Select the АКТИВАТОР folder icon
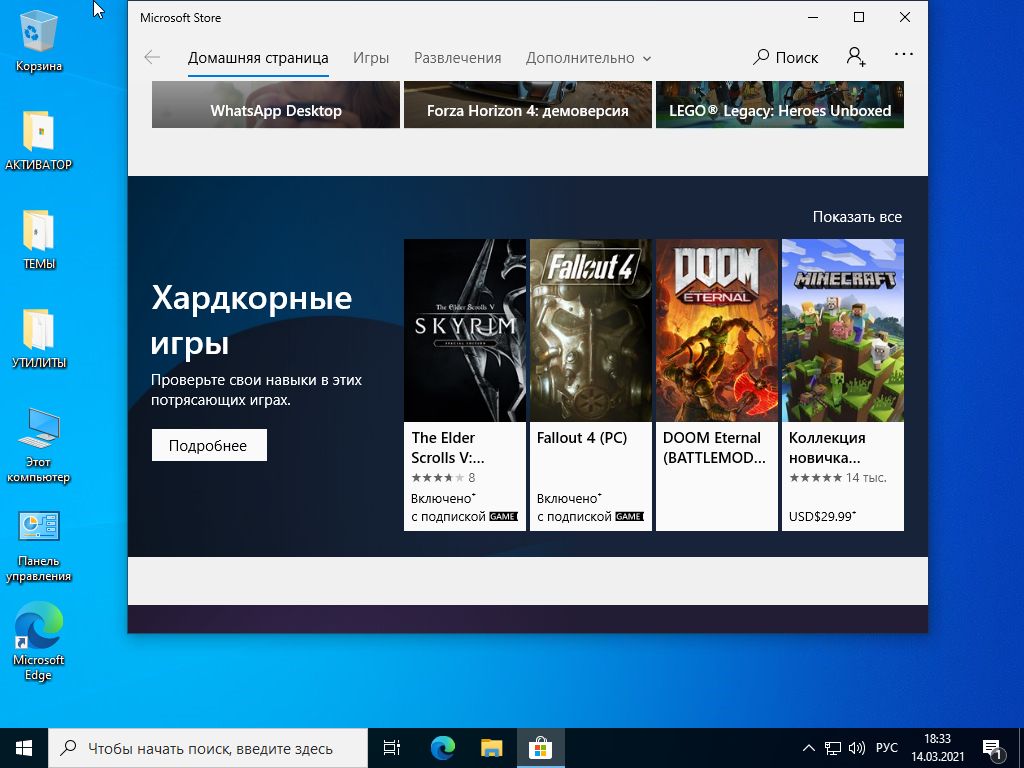Image resolution: width=1024 pixels, height=768 pixels. (x=39, y=141)
